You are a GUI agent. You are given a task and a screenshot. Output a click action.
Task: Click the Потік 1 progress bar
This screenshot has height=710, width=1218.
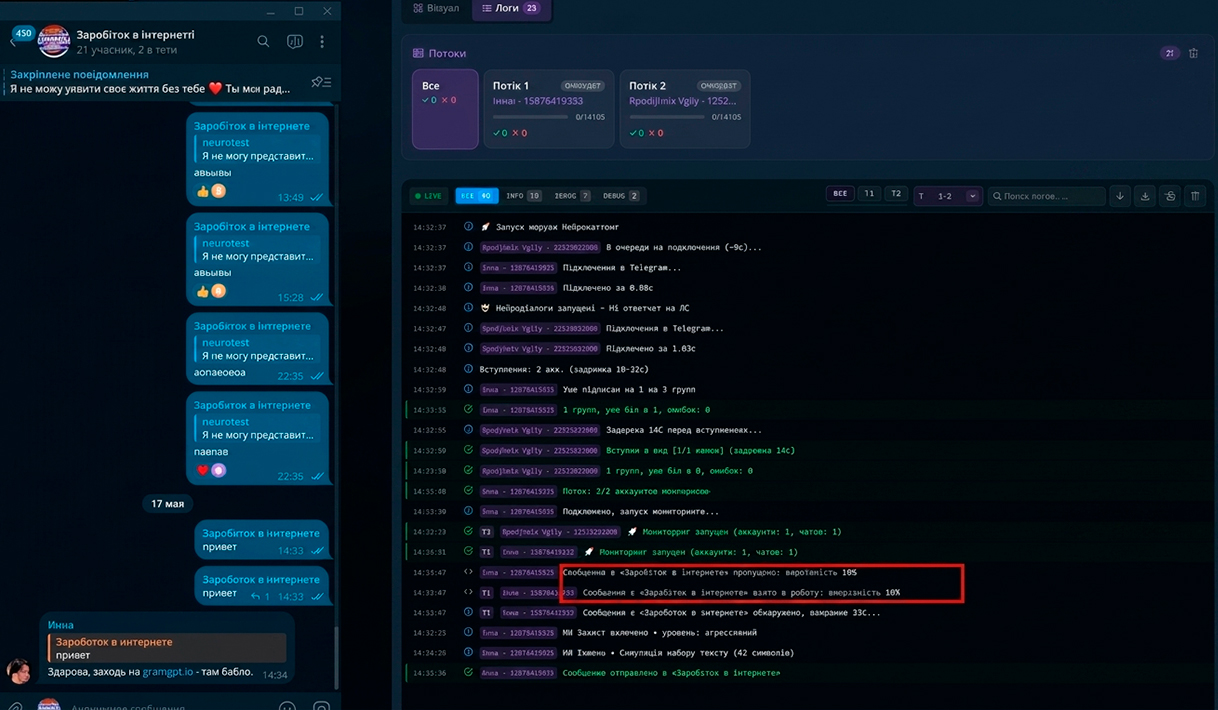(530, 117)
